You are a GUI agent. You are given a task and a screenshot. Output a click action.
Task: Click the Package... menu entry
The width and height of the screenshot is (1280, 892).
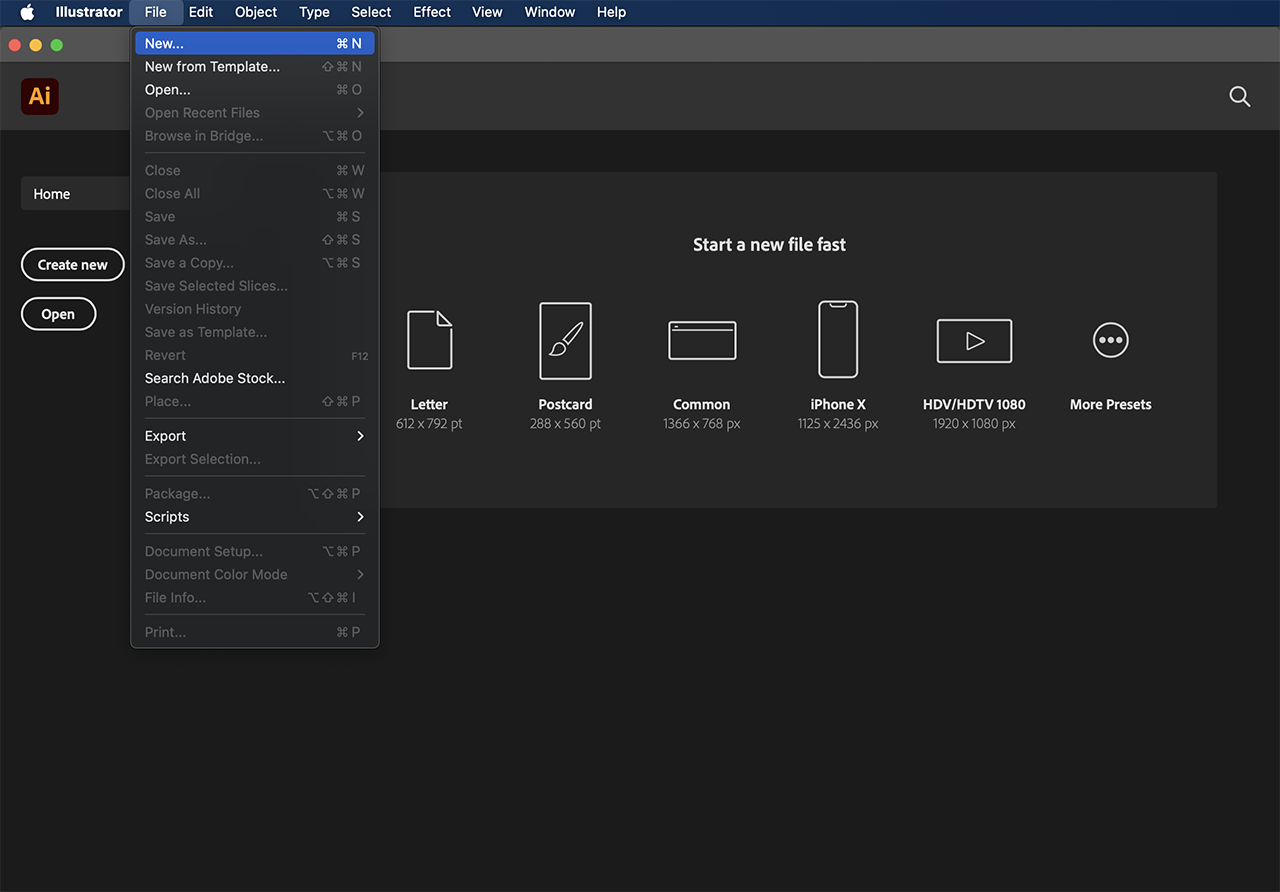coord(255,494)
